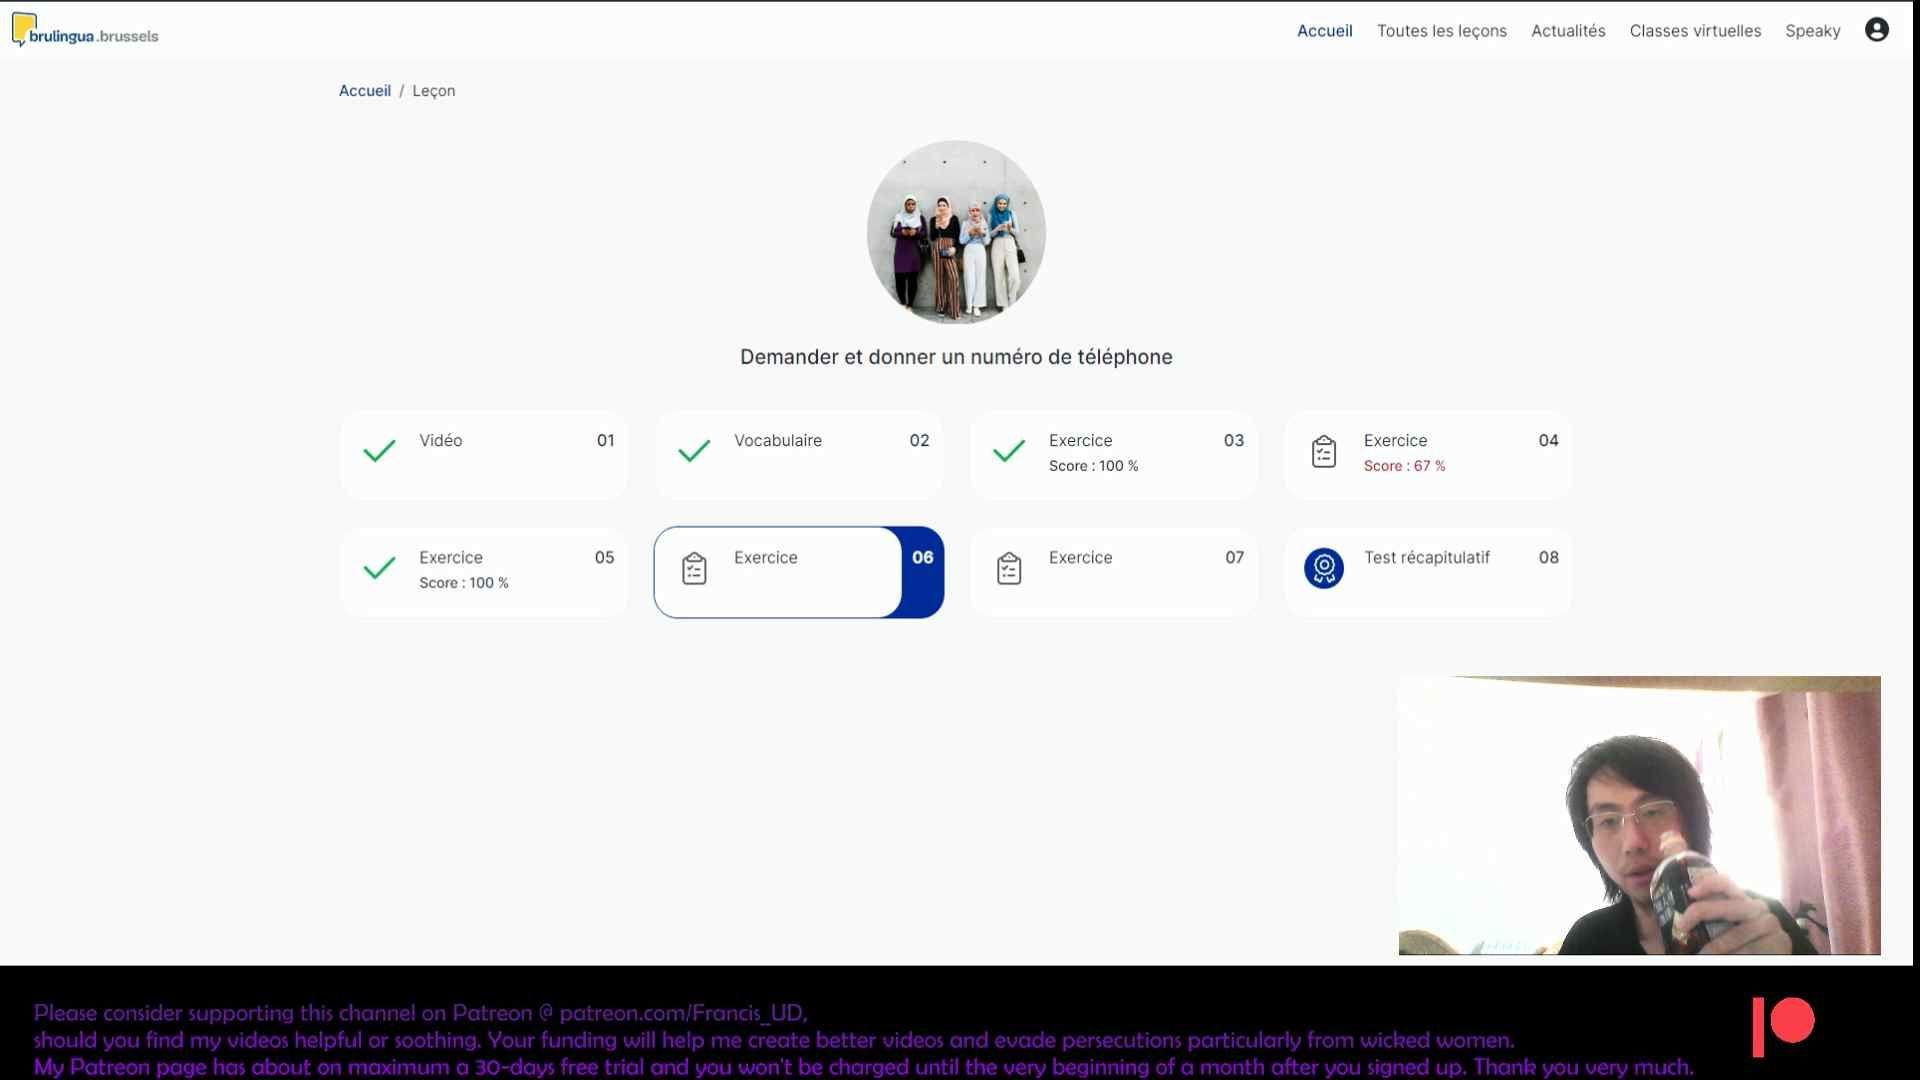Click the clipboard icon on Exercice 04
Viewport: 1920px width, 1080px height.
[1324, 451]
